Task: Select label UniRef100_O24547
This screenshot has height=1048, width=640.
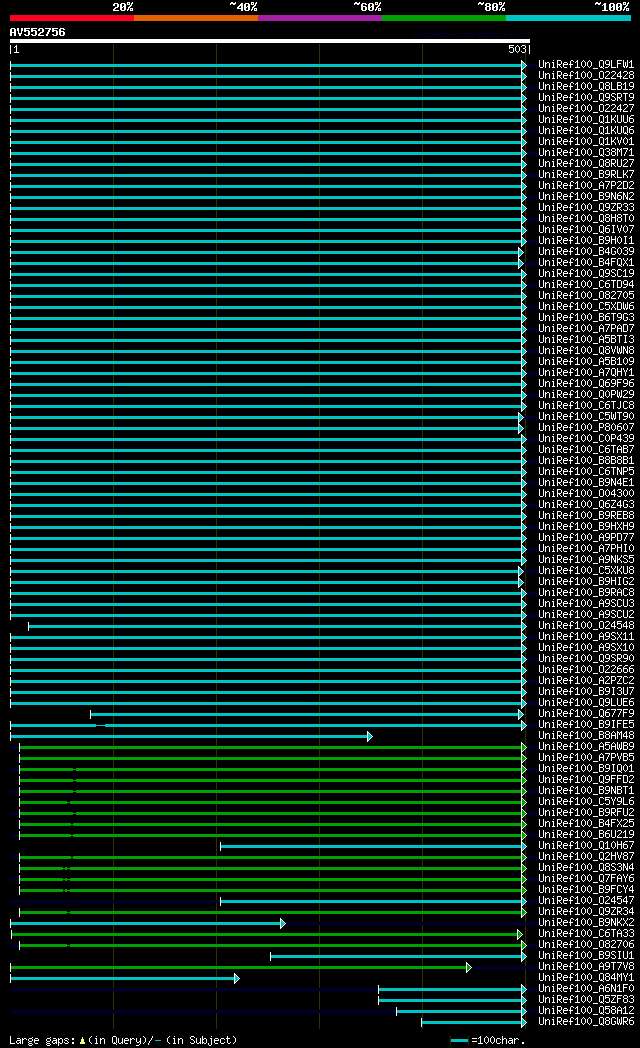Action: (x=586, y=900)
